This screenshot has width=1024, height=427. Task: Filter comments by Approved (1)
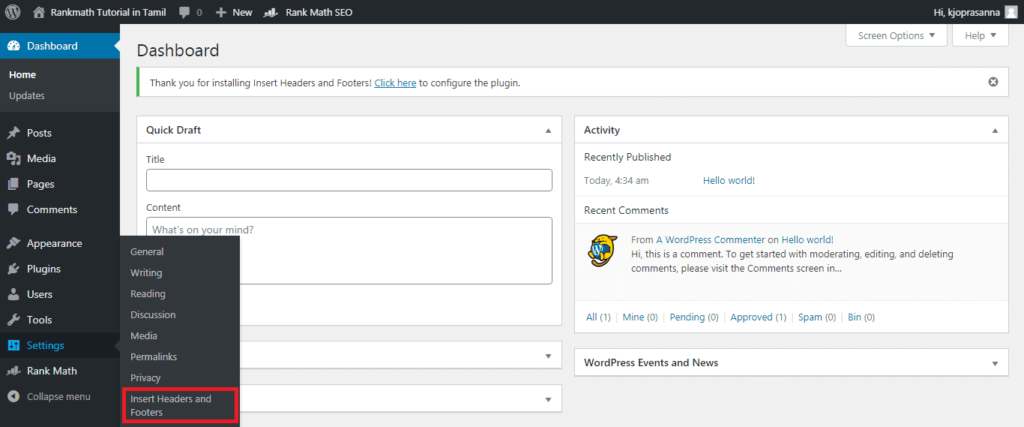click(758, 317)
